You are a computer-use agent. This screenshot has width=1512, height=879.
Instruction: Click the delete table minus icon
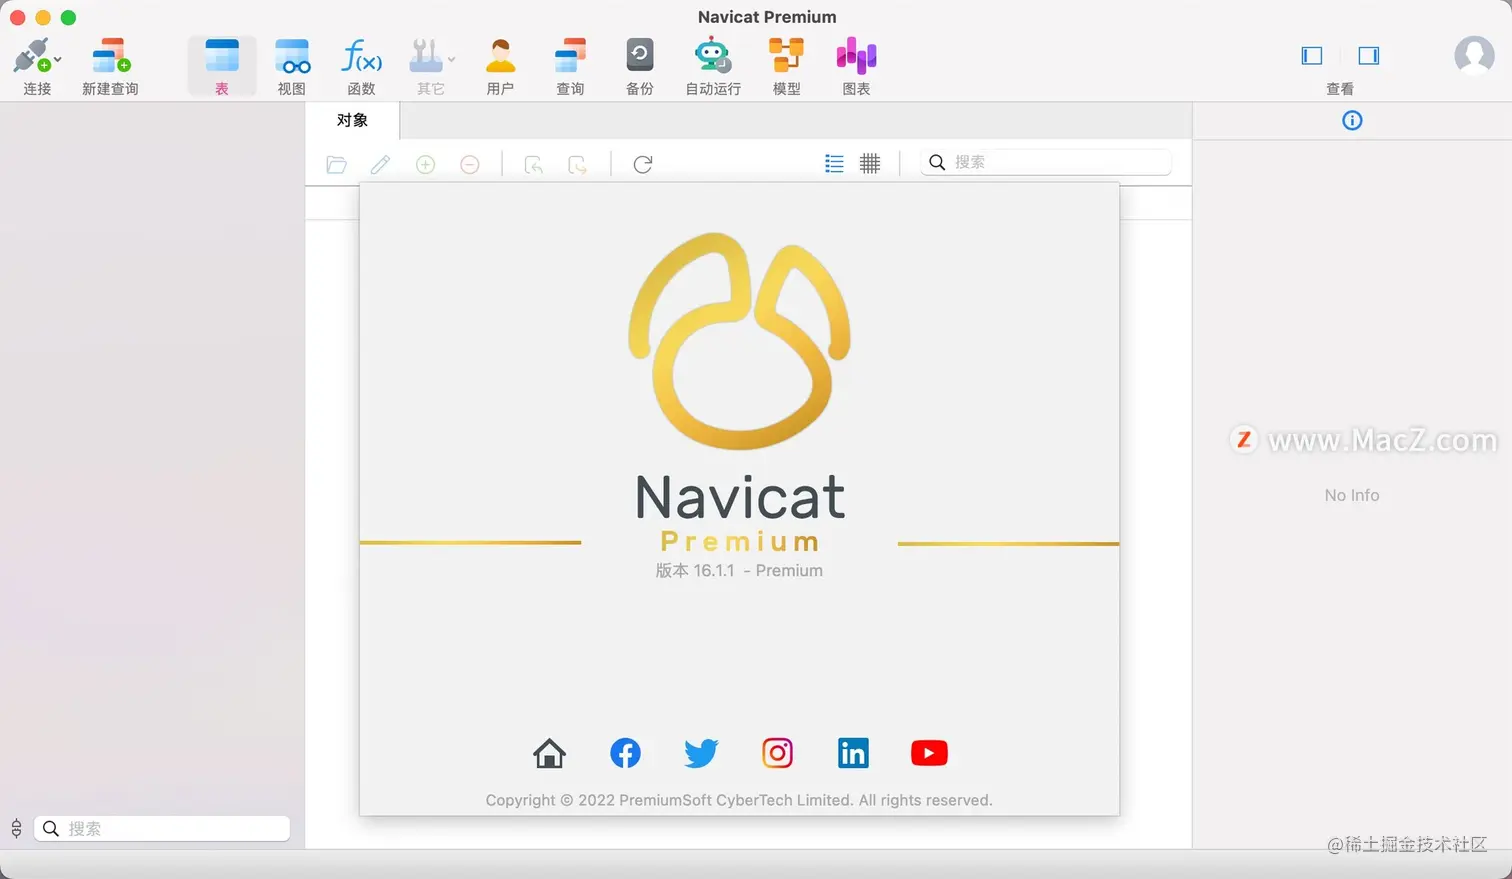click(x=470, y=165)
